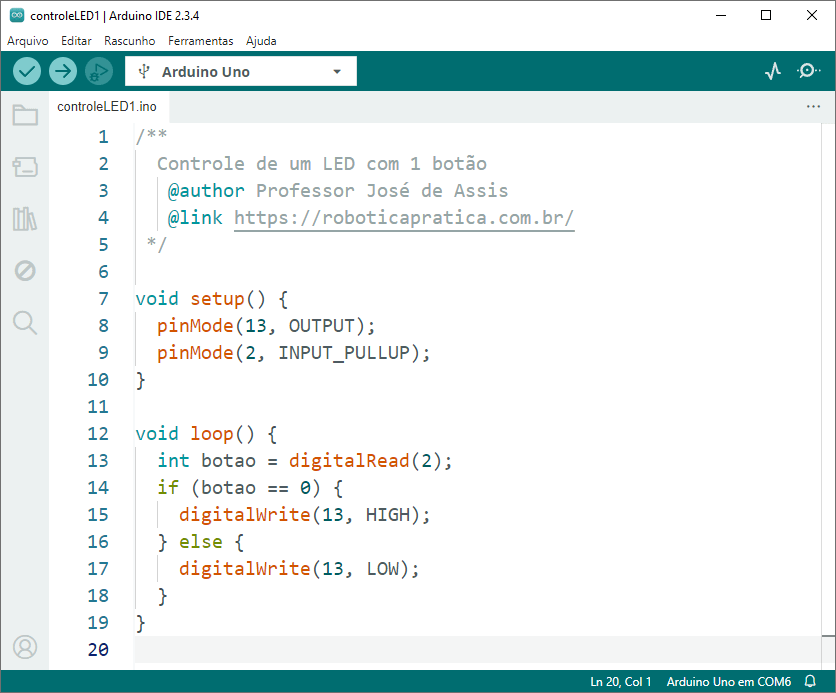Open the Ajuda menu
The width and height of the screenshot is (836, 693).
click(x=261, y=41)
